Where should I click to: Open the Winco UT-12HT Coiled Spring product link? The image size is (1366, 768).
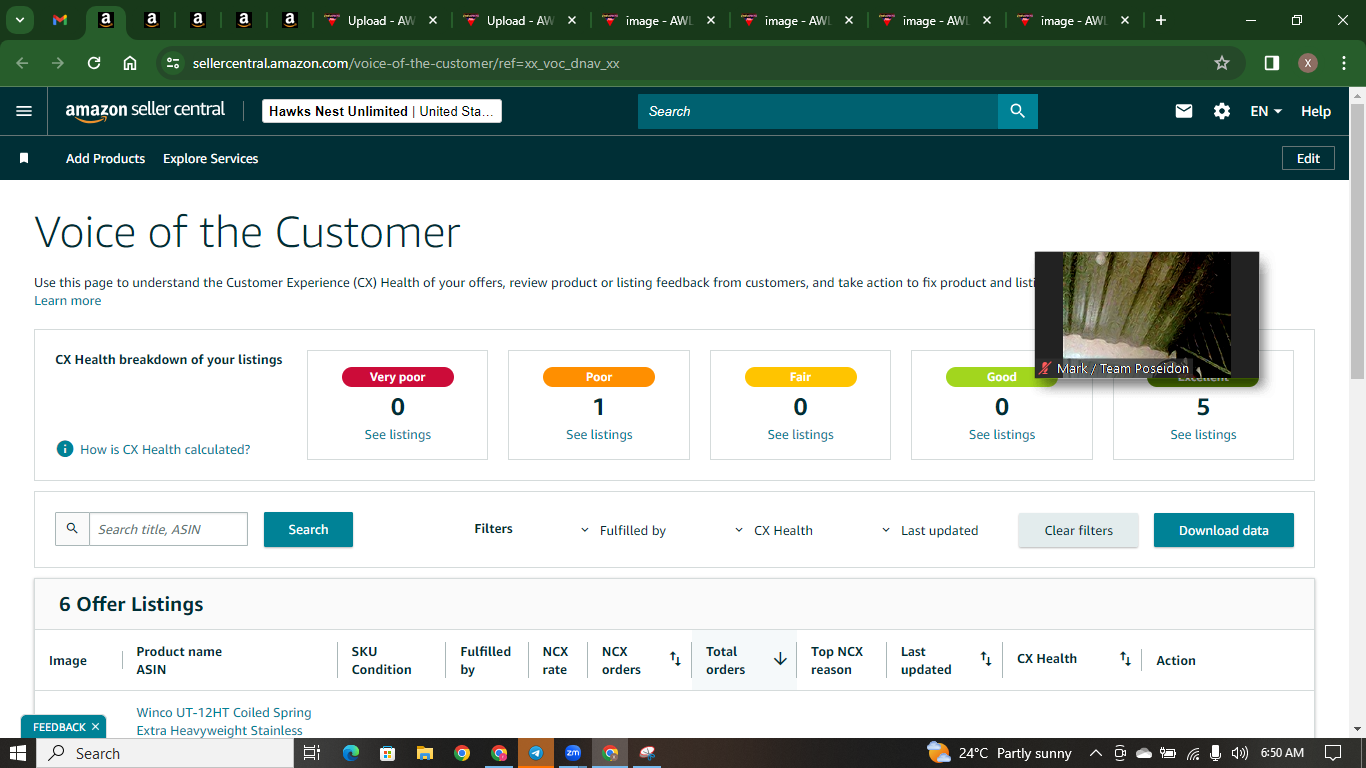pos(223,721)
